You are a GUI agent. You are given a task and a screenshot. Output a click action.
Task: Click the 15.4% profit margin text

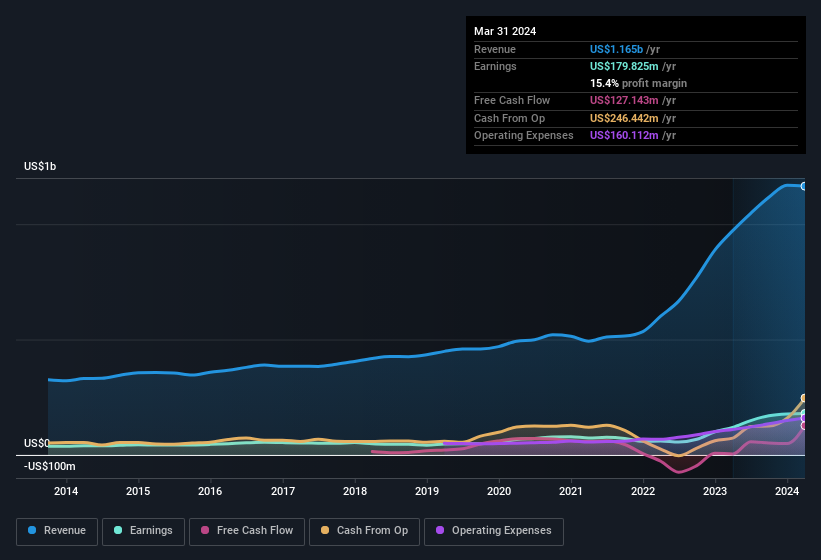pos(638,83)
